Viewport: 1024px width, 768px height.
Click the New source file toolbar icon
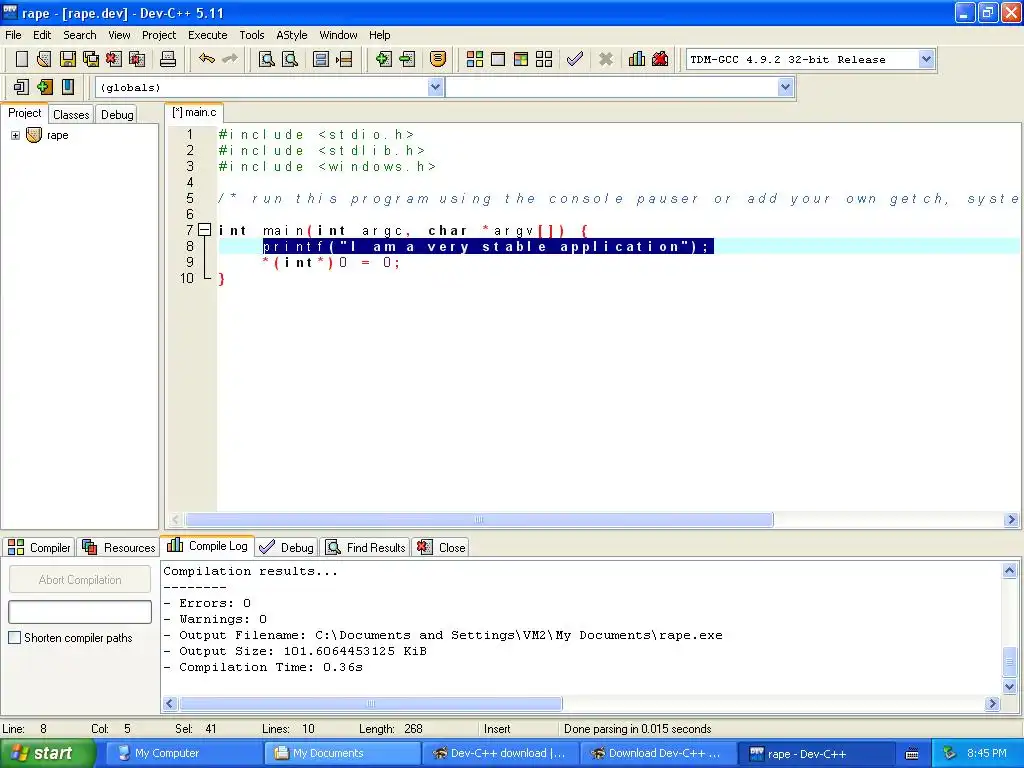[22, 59]
